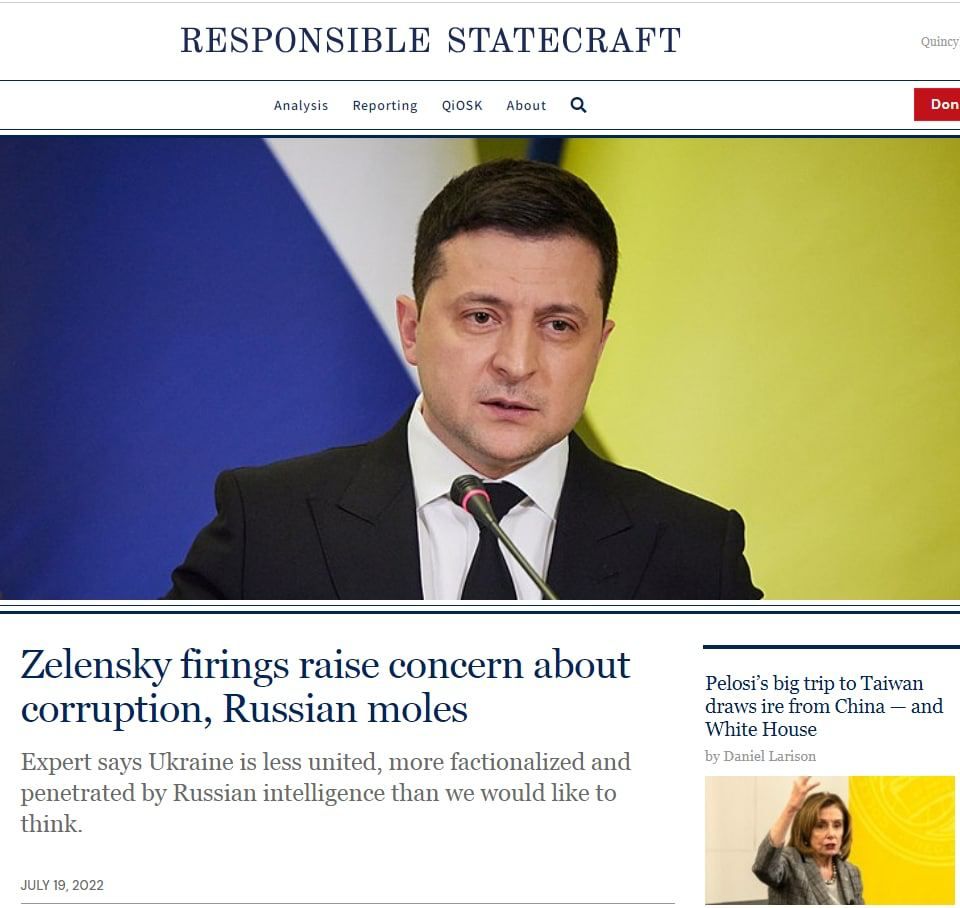Select About in the navigation bar
The width and height of the screenshot is (960, 908).
coord(526,105)
